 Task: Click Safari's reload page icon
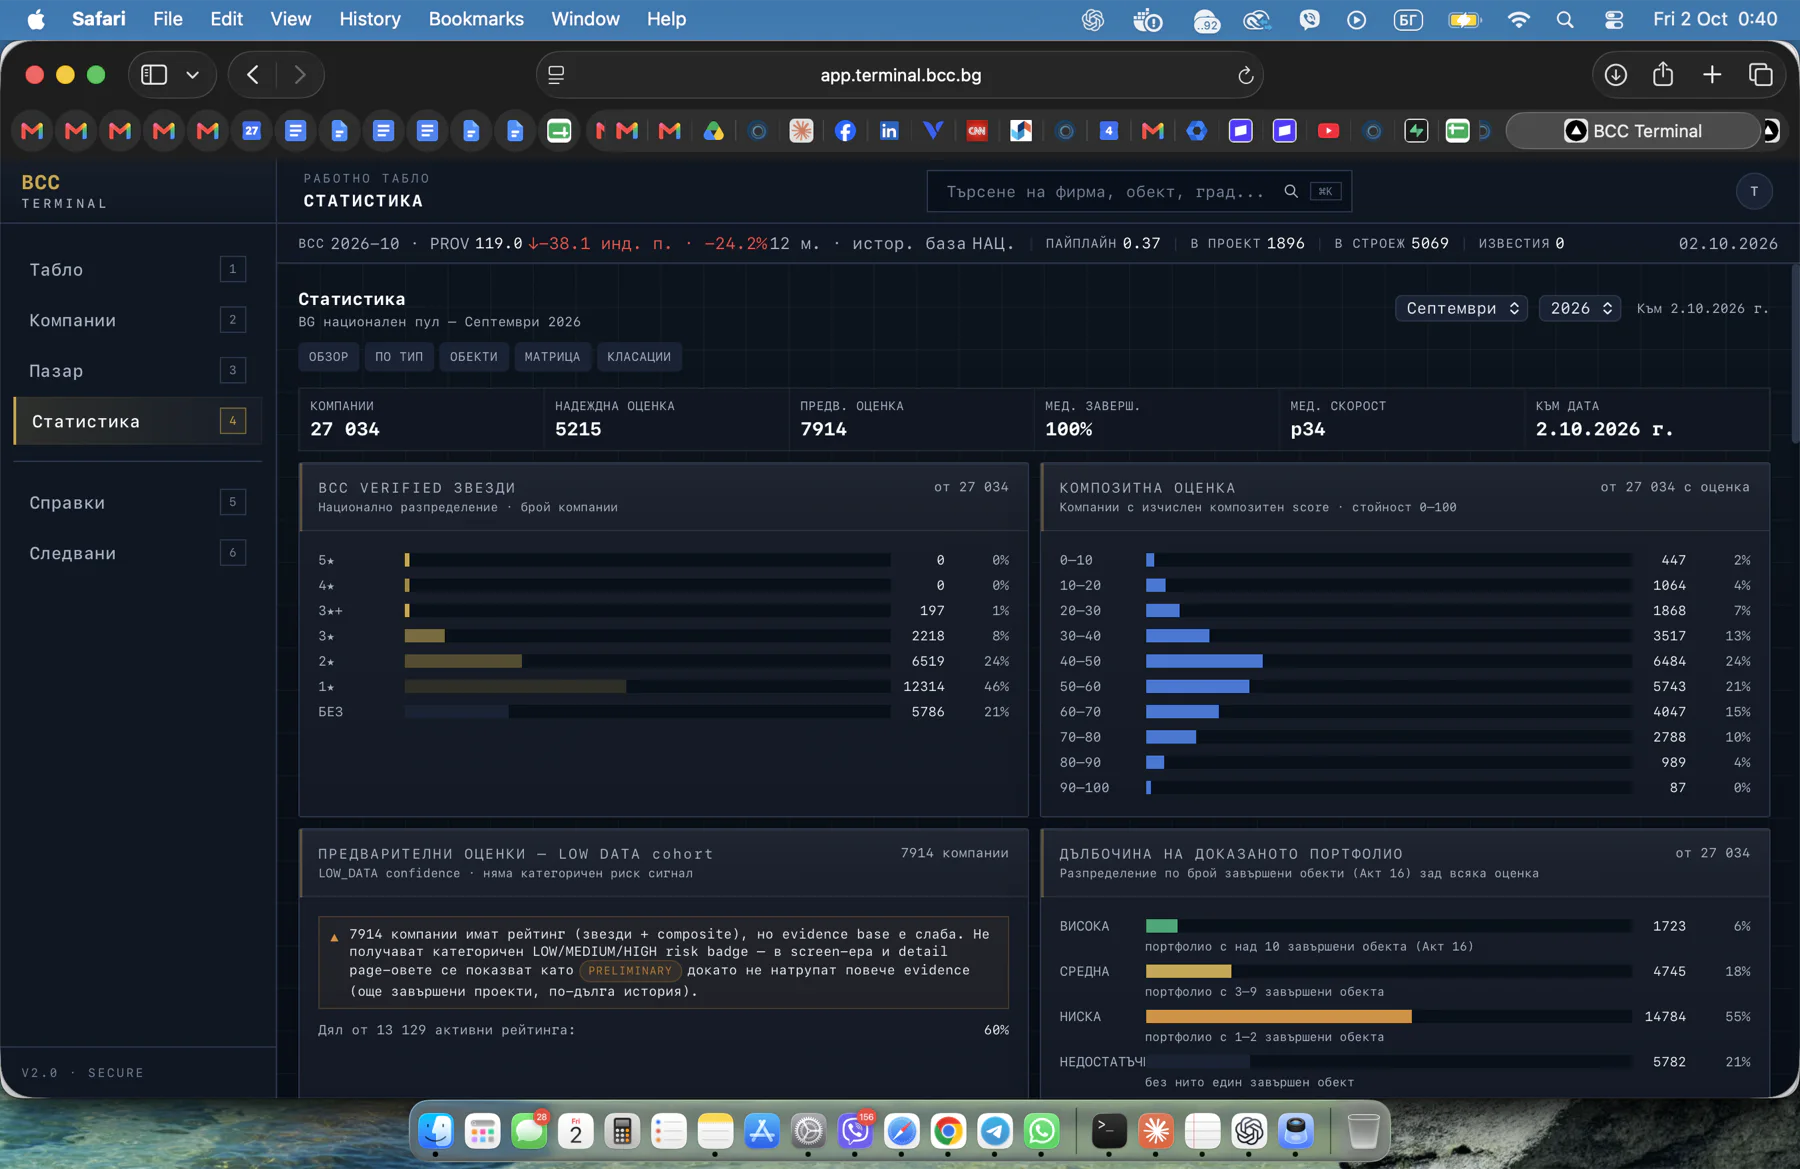tap(1245, 75)
